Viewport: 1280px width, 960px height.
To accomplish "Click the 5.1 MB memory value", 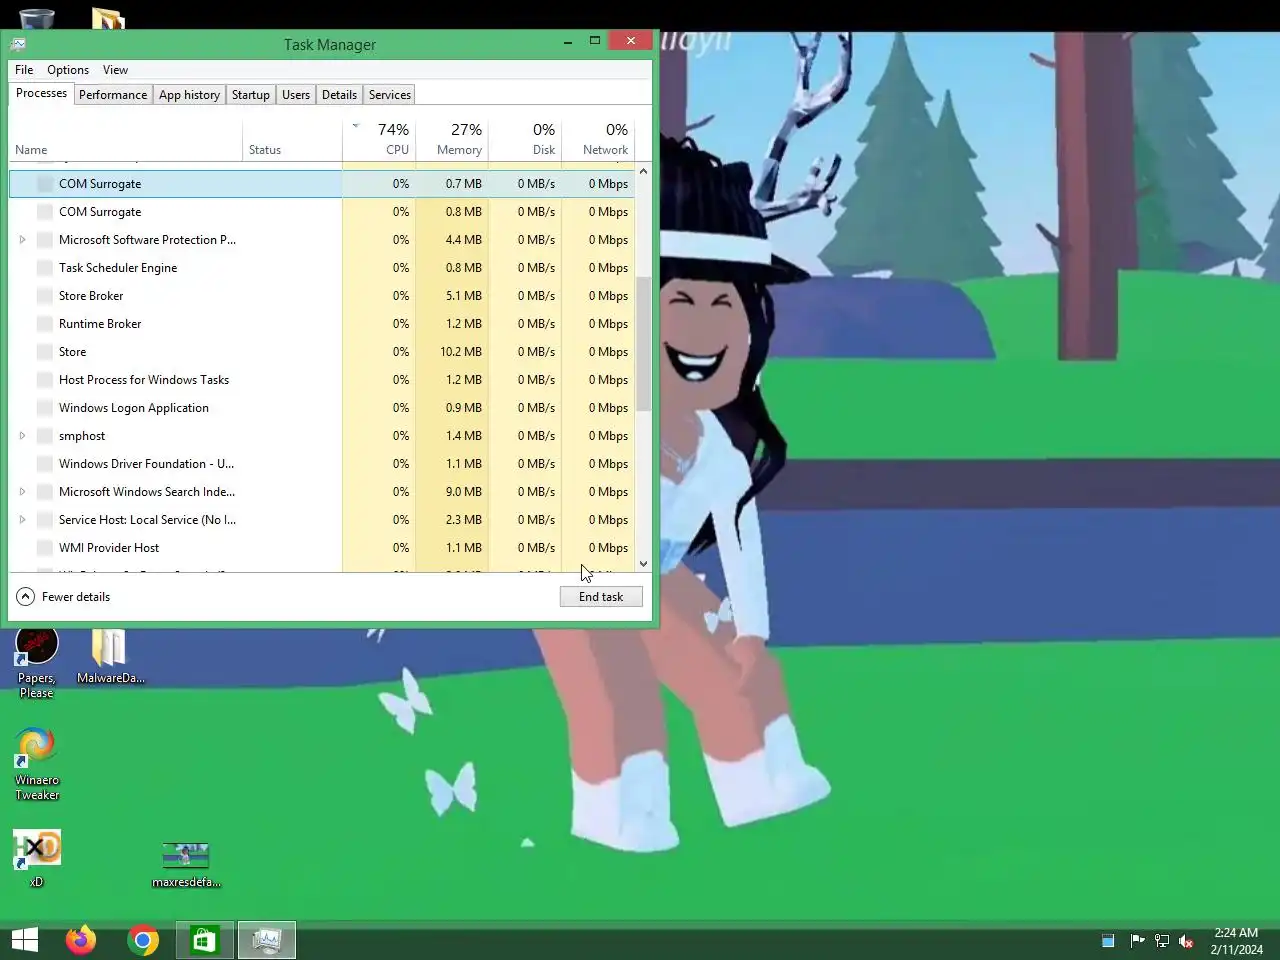I will (464, 296).
